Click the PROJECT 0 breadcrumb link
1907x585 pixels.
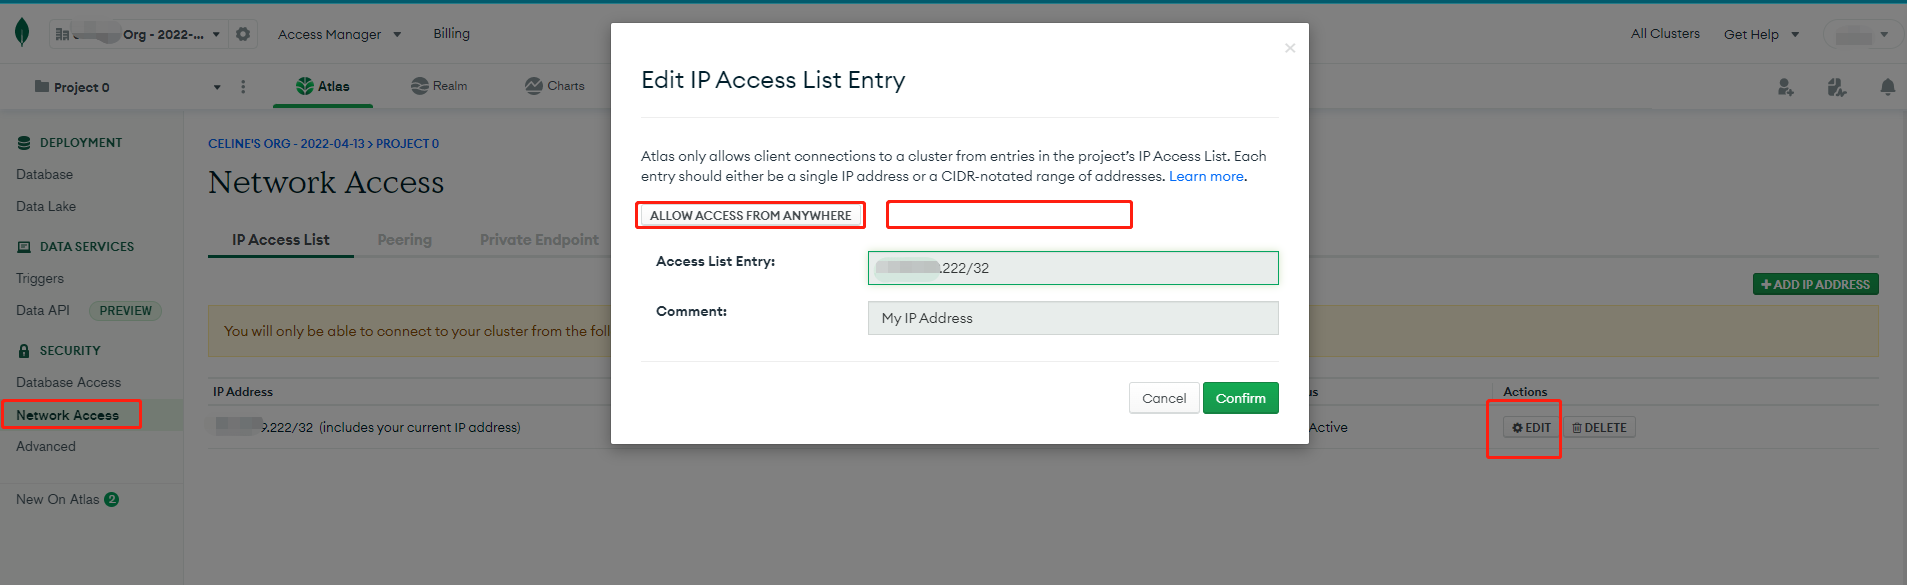point(407,144)
